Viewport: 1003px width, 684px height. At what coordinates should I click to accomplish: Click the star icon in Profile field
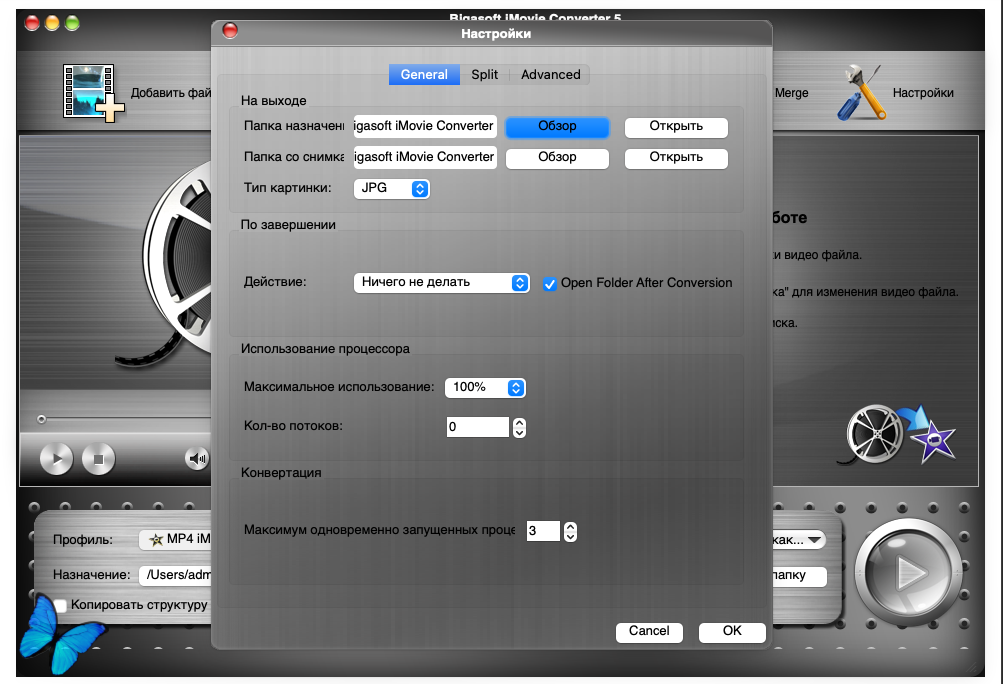coord(155,540)
